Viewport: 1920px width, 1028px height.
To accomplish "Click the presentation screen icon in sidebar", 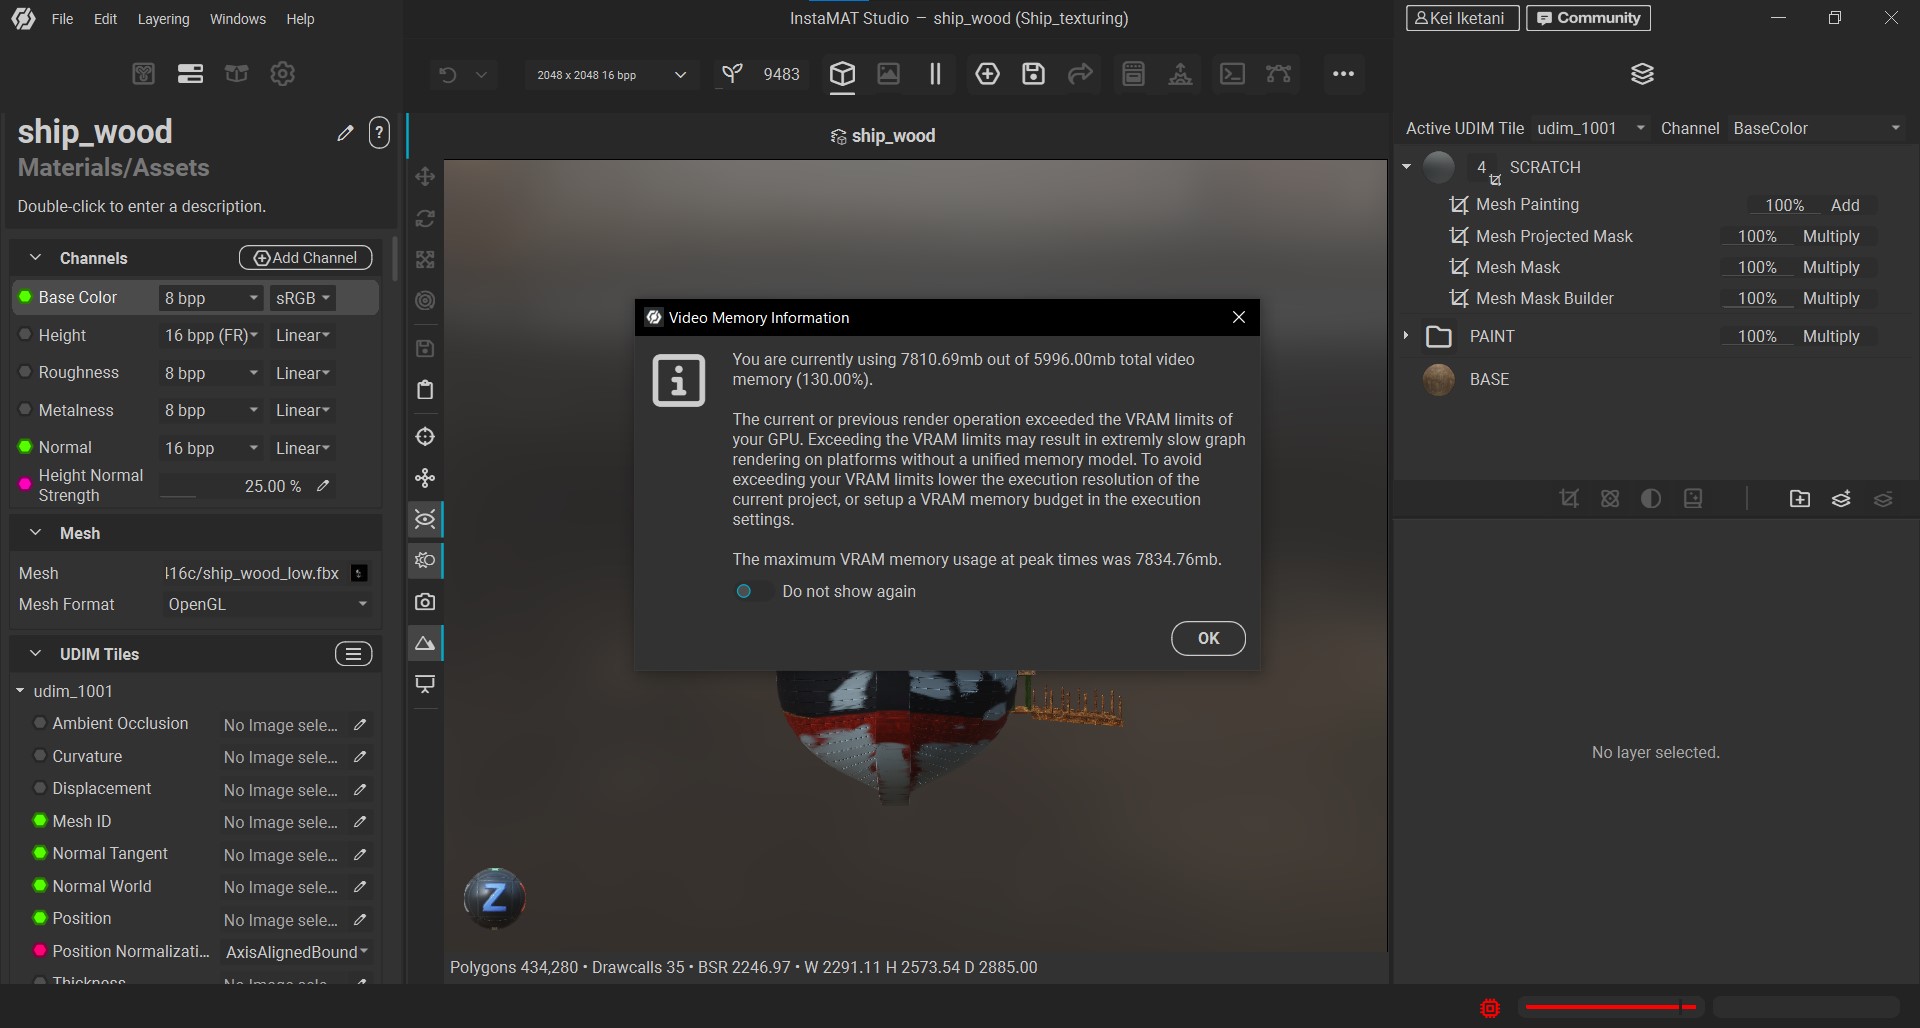I will [x=425, y=684].
